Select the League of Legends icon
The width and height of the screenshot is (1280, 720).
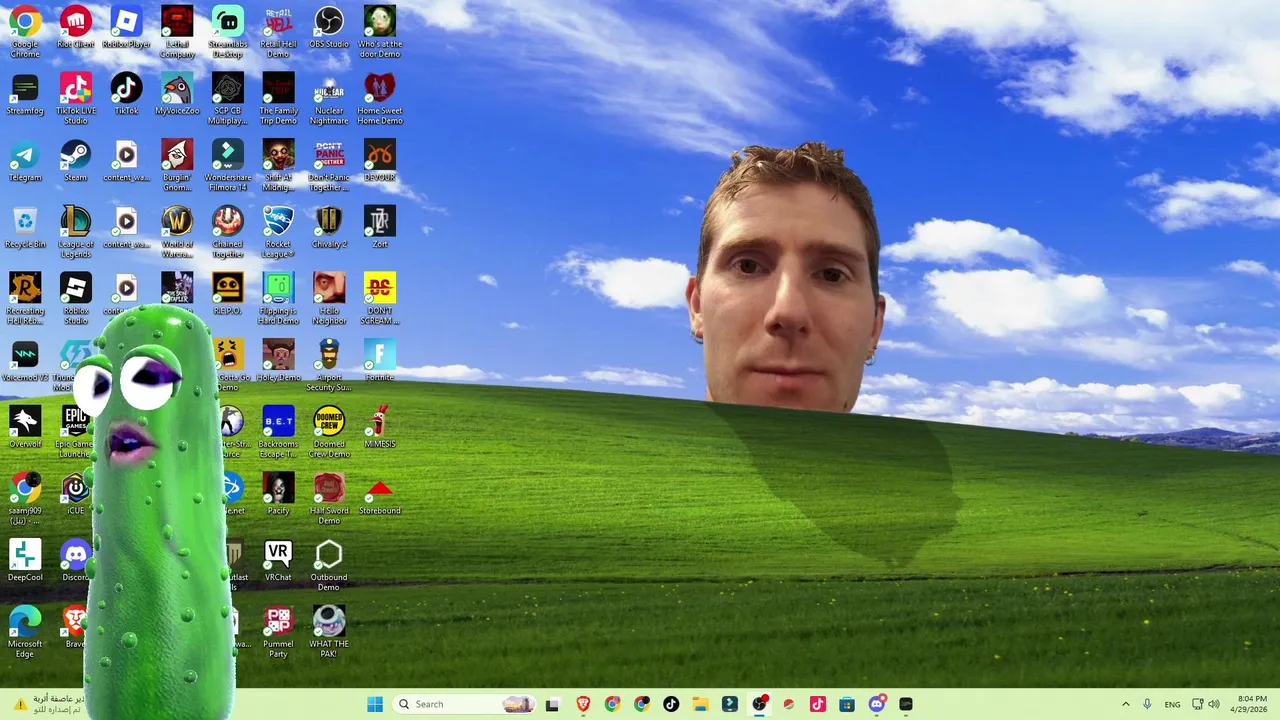[x=76, y=232]
